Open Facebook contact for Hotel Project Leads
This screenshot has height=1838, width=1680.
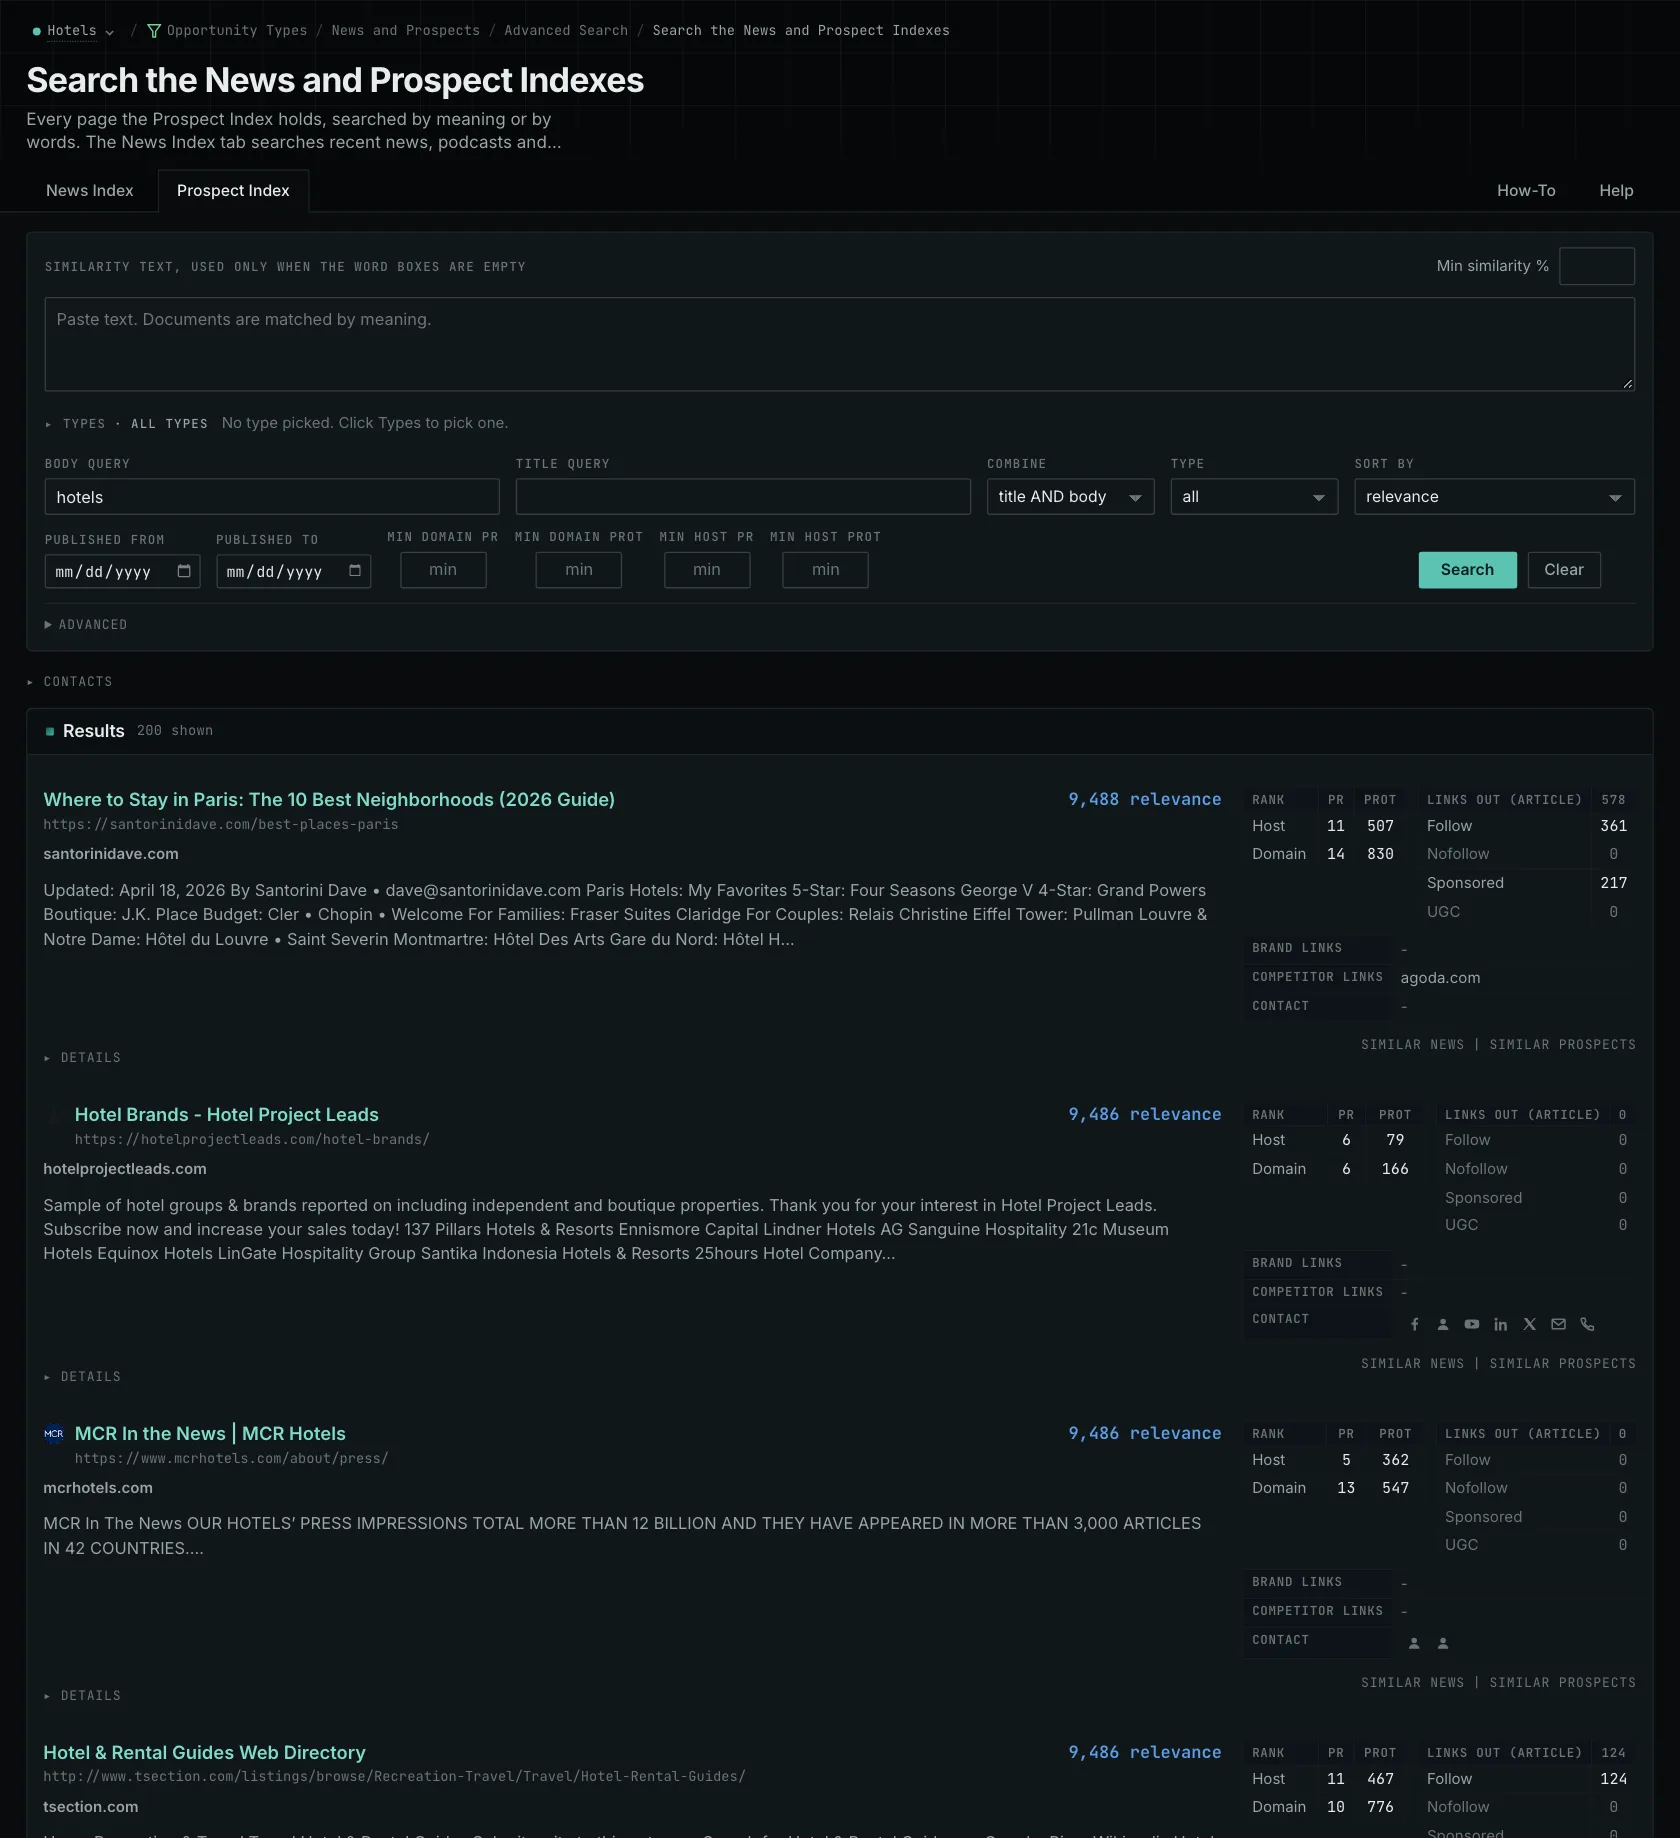pos(1414,1324)
